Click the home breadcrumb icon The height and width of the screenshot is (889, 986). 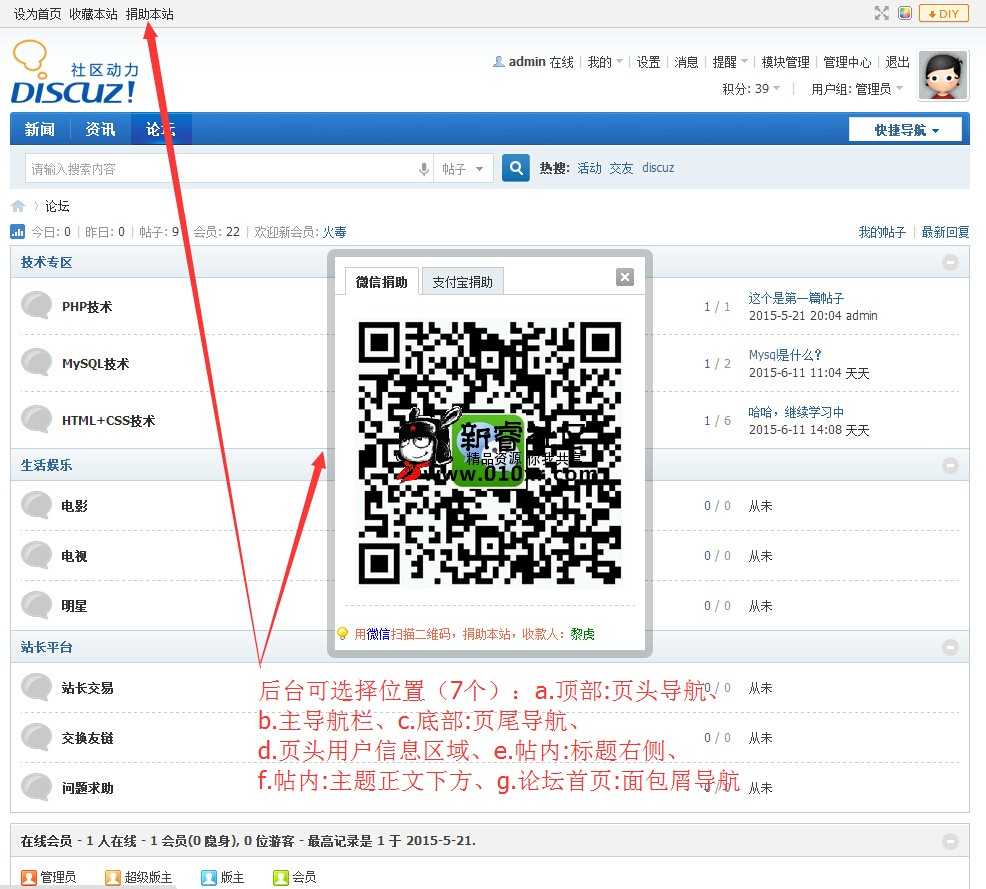pos(18,206)
